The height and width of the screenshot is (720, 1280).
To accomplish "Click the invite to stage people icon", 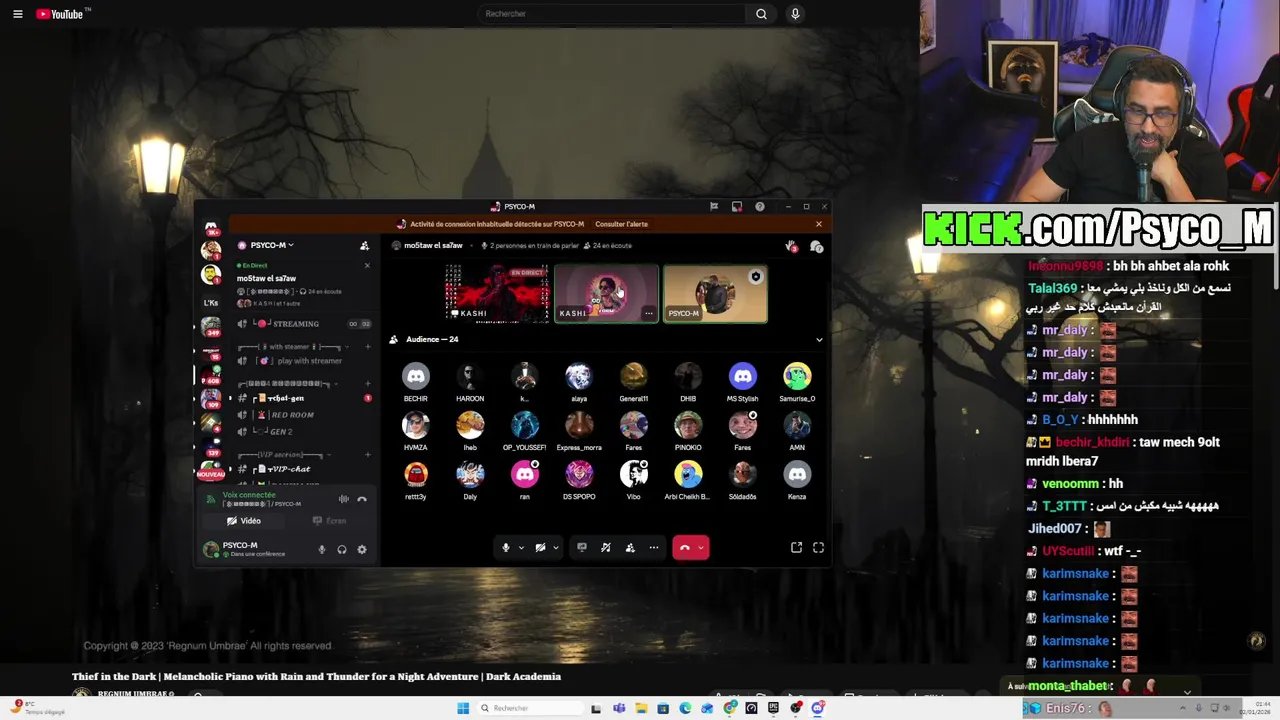I will pos(630,547).
